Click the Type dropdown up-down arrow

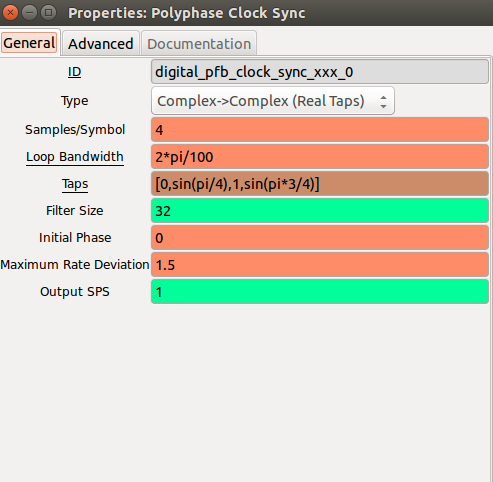(383, 102)
